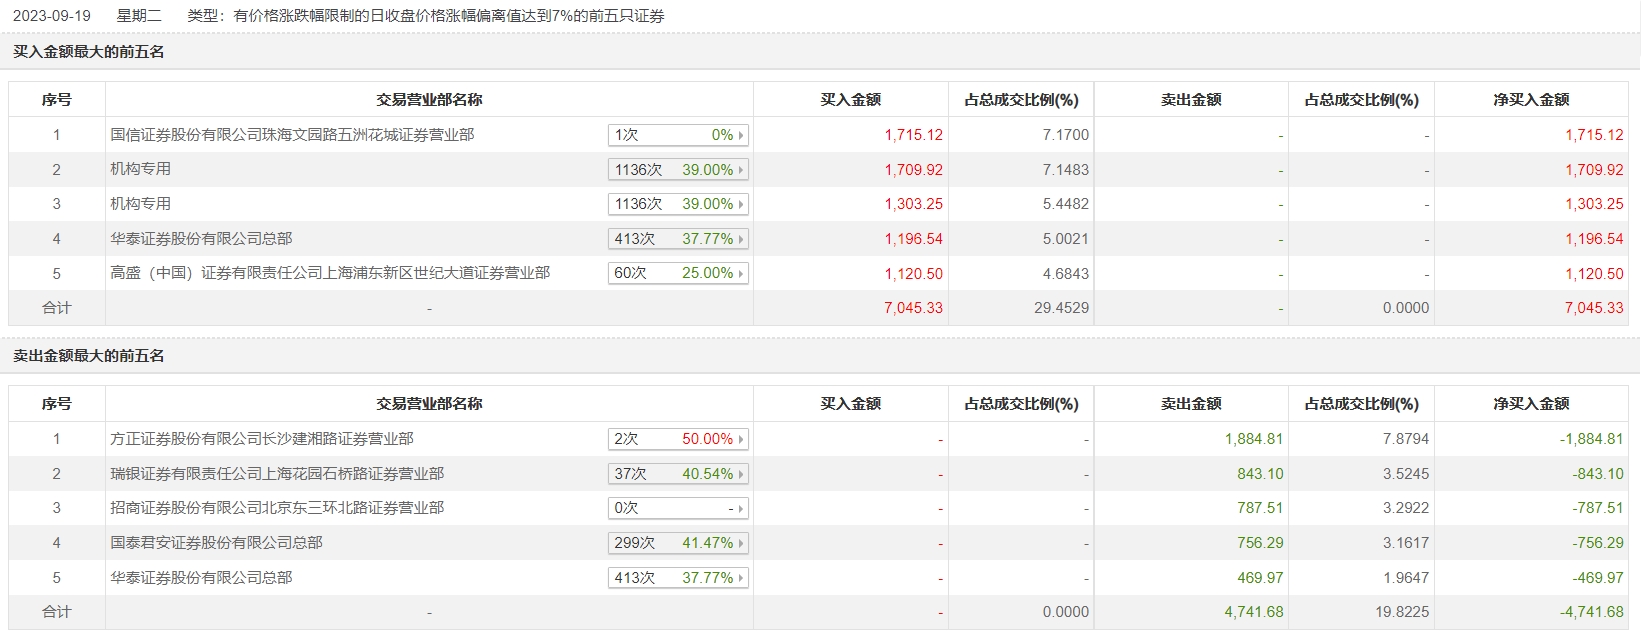Screen dimensions: 1641x637
Task: Open the 1136次 39.00% box in the 1,303.25 row
Action: pos(678,204)
